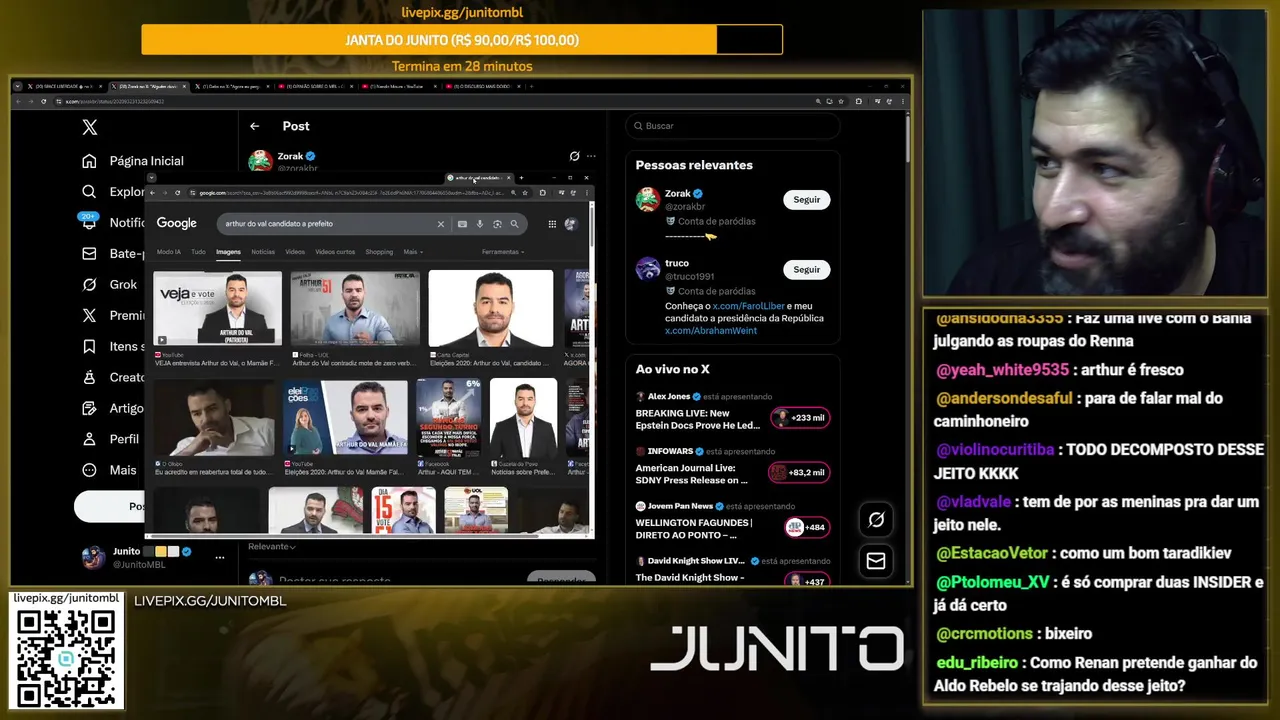The image size is (1280, 720).
Task: Select the Tudo Google tab
Action: (198, 252)
